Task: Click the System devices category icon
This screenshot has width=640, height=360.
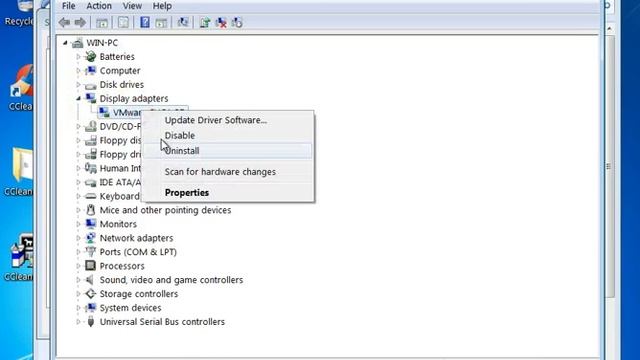Action: click(91, 308)
